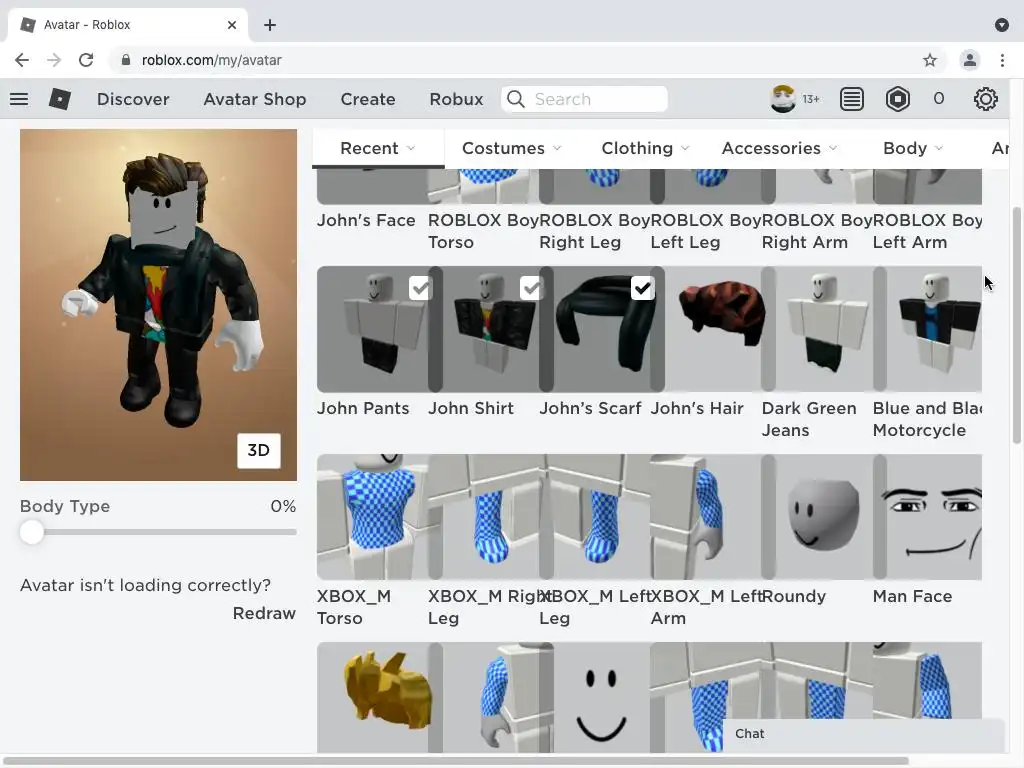Expand the Body category dropdown
This screenshot has height=768, width=1024.
click(913, 148)
